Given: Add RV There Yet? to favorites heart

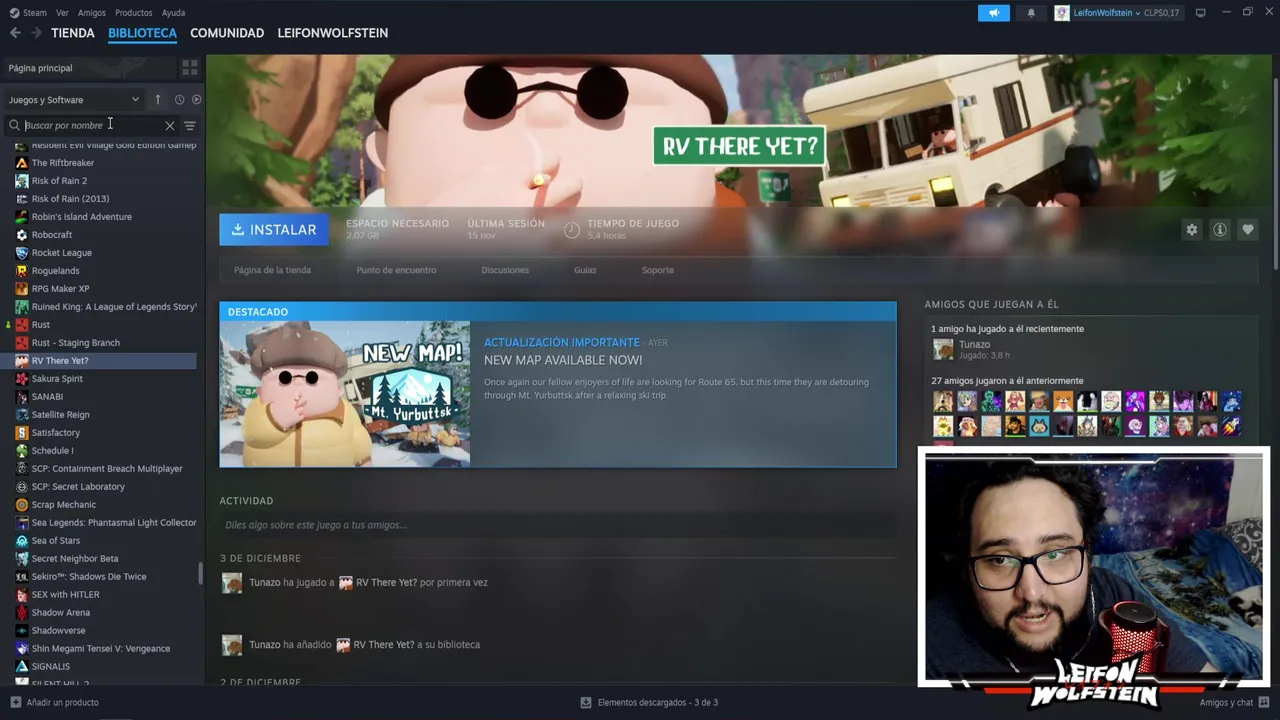Looking at the screenshot, I should (1247, 230).
